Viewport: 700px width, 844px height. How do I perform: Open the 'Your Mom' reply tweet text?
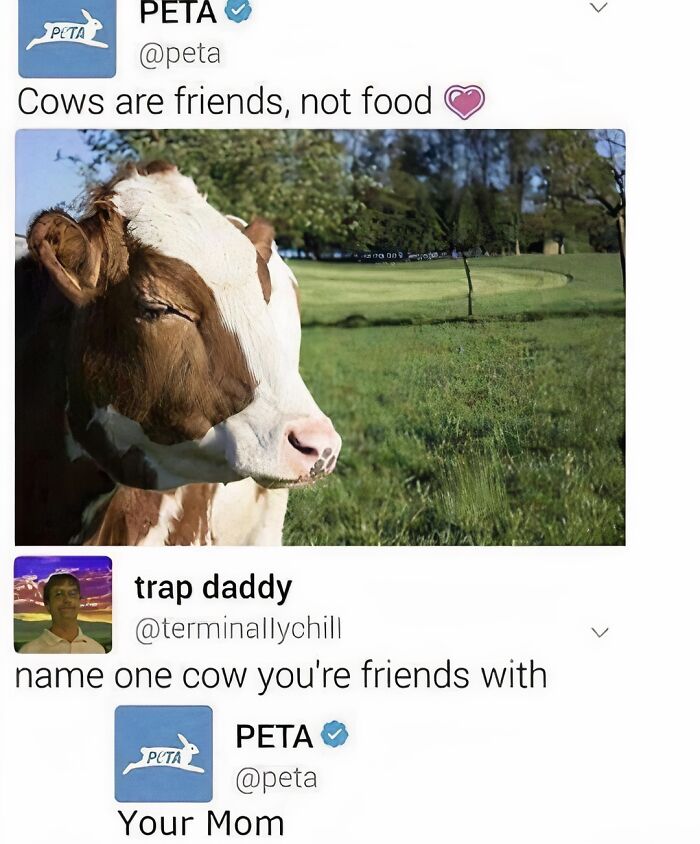[201, 824]
